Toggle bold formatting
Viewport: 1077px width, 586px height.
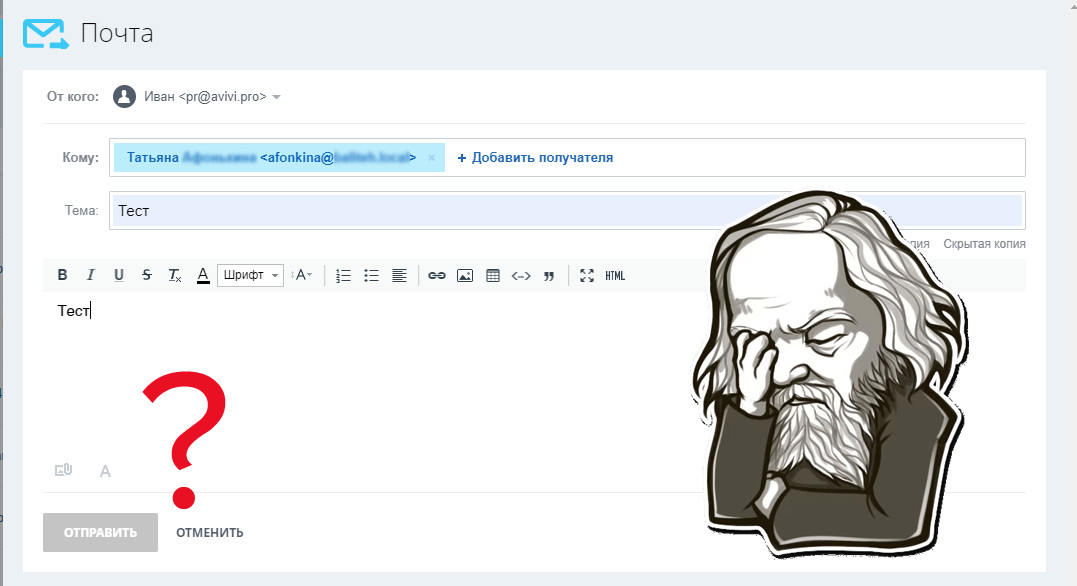[x=63, y=275]
